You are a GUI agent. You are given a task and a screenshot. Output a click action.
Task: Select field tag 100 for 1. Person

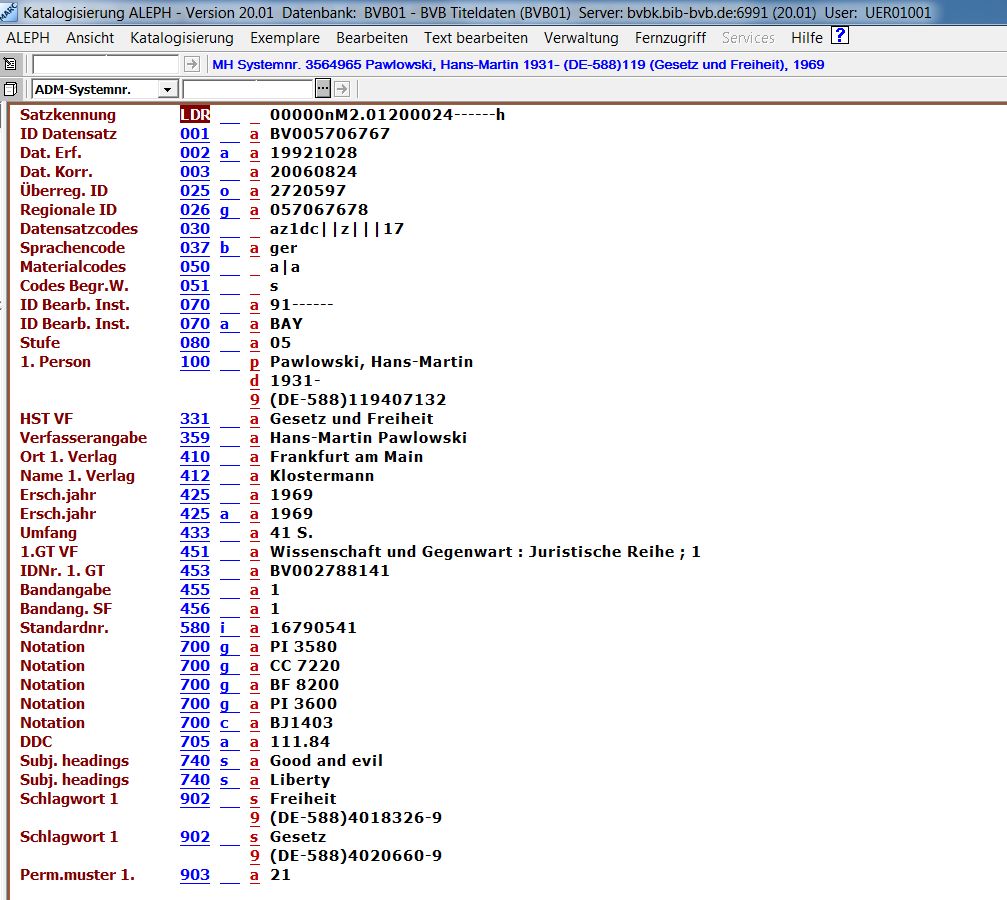195,362
